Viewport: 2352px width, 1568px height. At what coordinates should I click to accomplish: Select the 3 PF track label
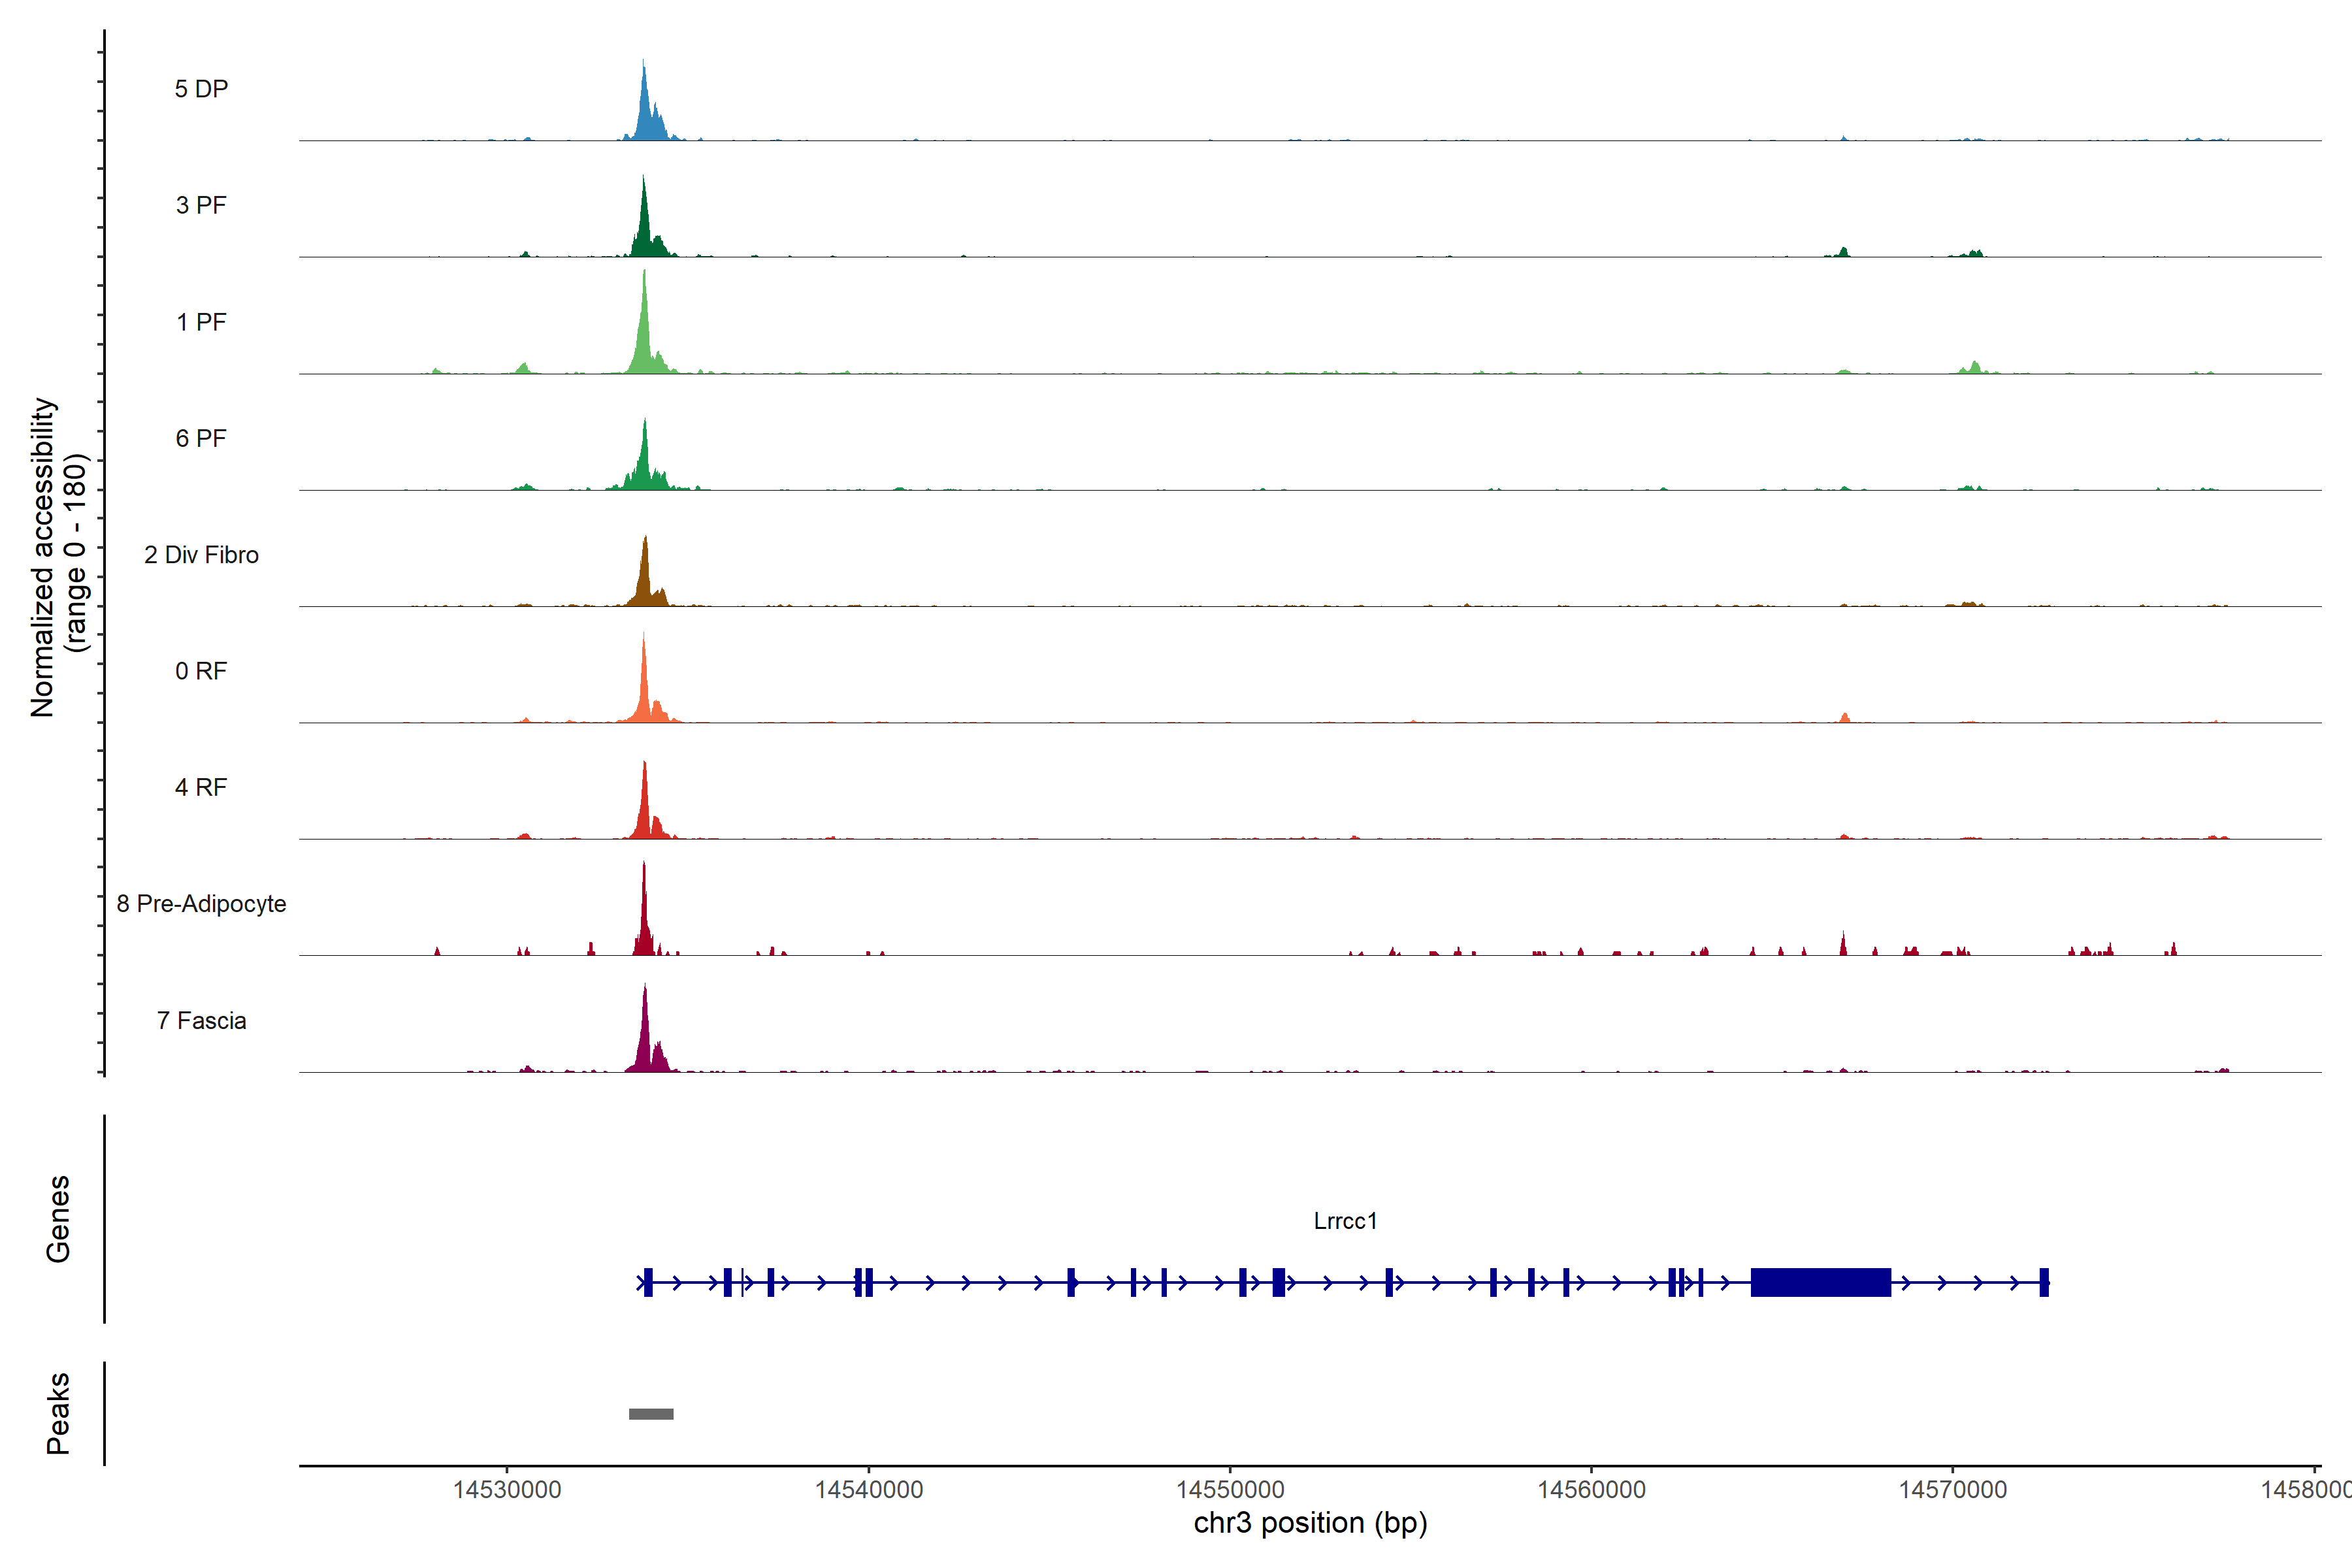click(201, 205)
